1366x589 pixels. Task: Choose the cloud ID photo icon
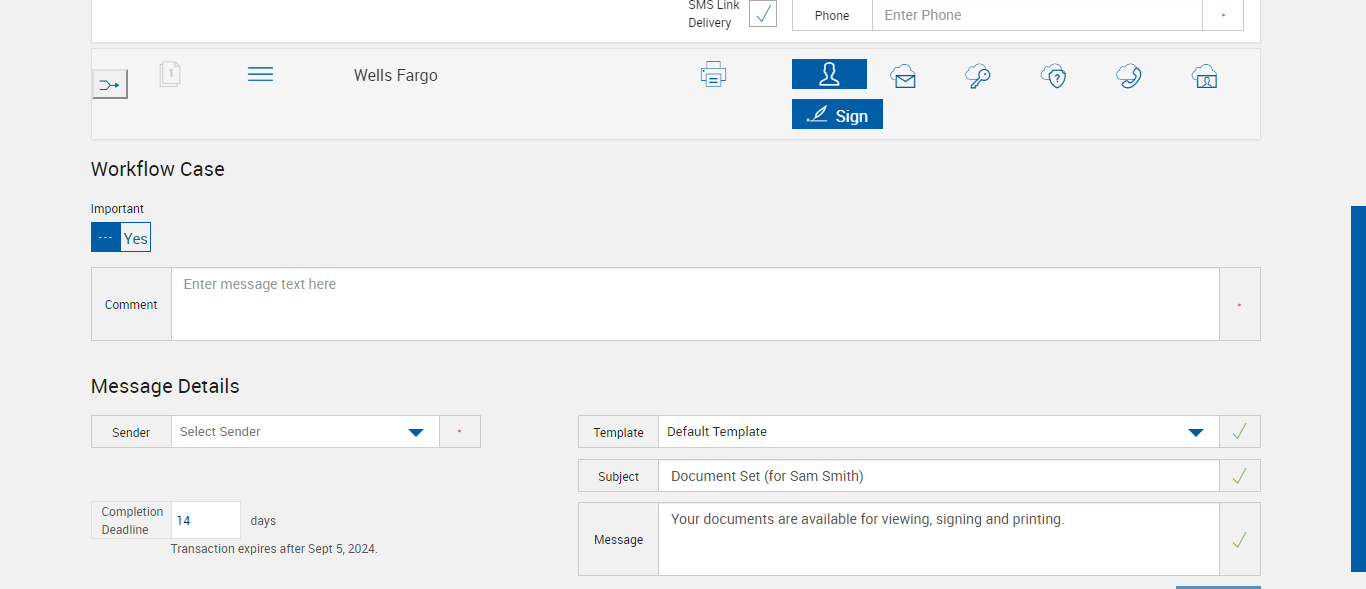(x=1204, y=76)
